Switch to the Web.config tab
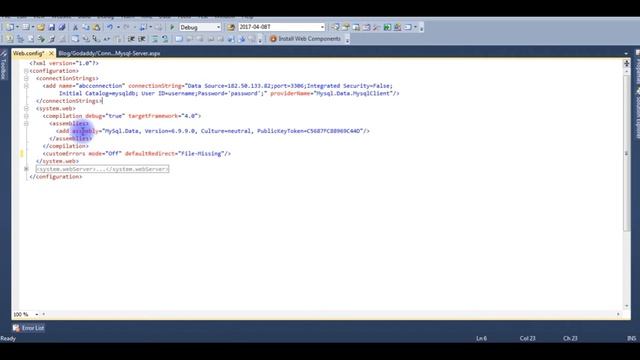The width and height of the screenshot is (640, 360). pyautogui.click(x=28, y=53)
